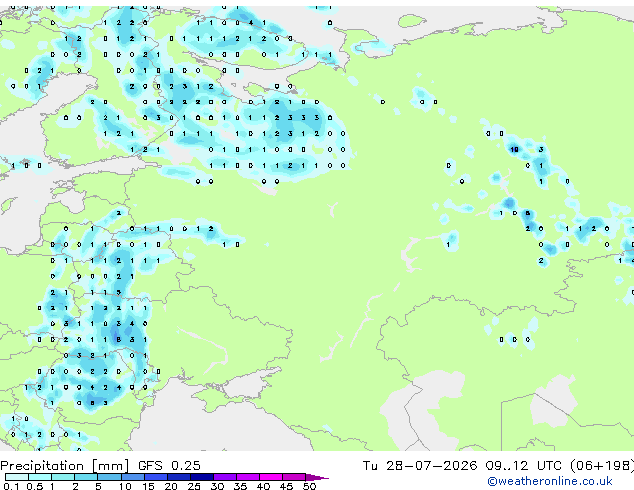Click the above-50 mm arrow tip of legend
Viewport: 634px width, 490px height.
tap(317, 478)
